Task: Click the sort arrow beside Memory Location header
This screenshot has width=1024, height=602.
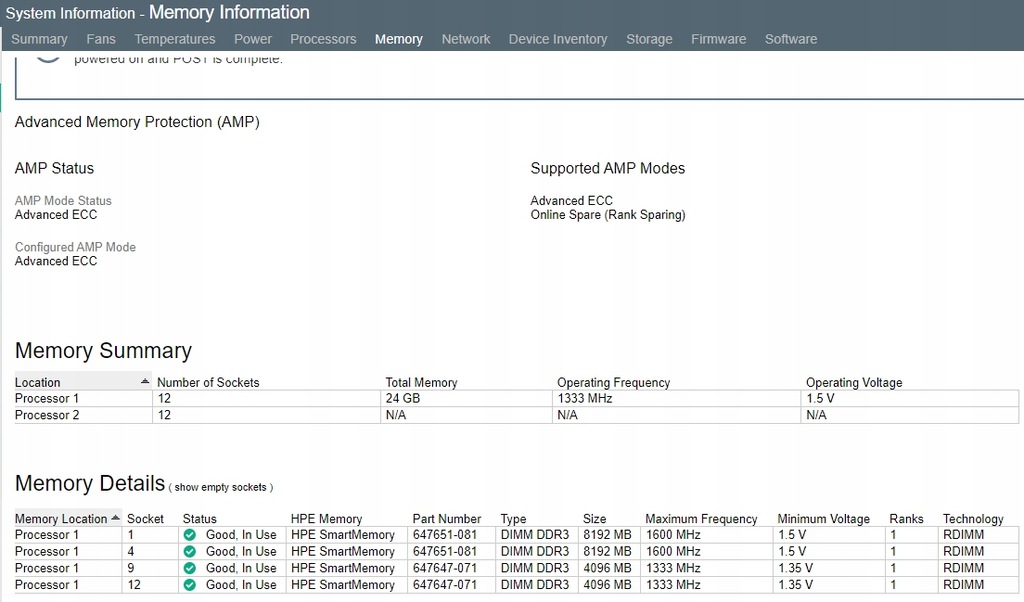Action: pos(116,518)
